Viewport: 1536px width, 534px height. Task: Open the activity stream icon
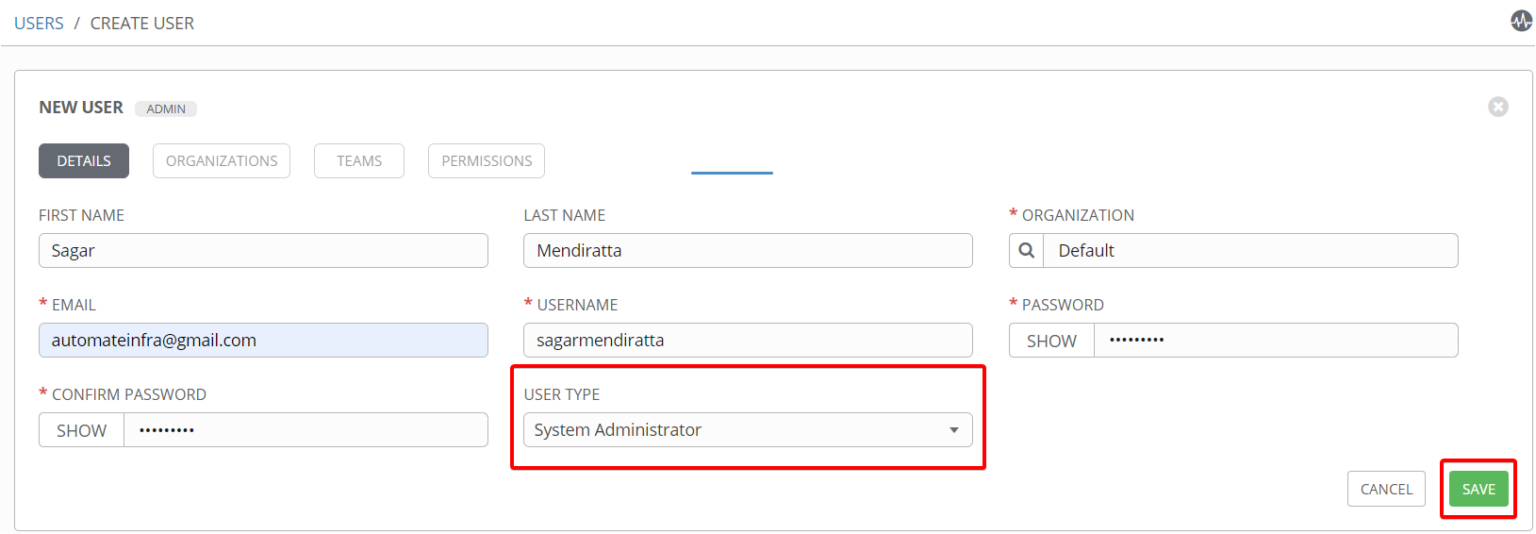click(x=1521, y=22)
